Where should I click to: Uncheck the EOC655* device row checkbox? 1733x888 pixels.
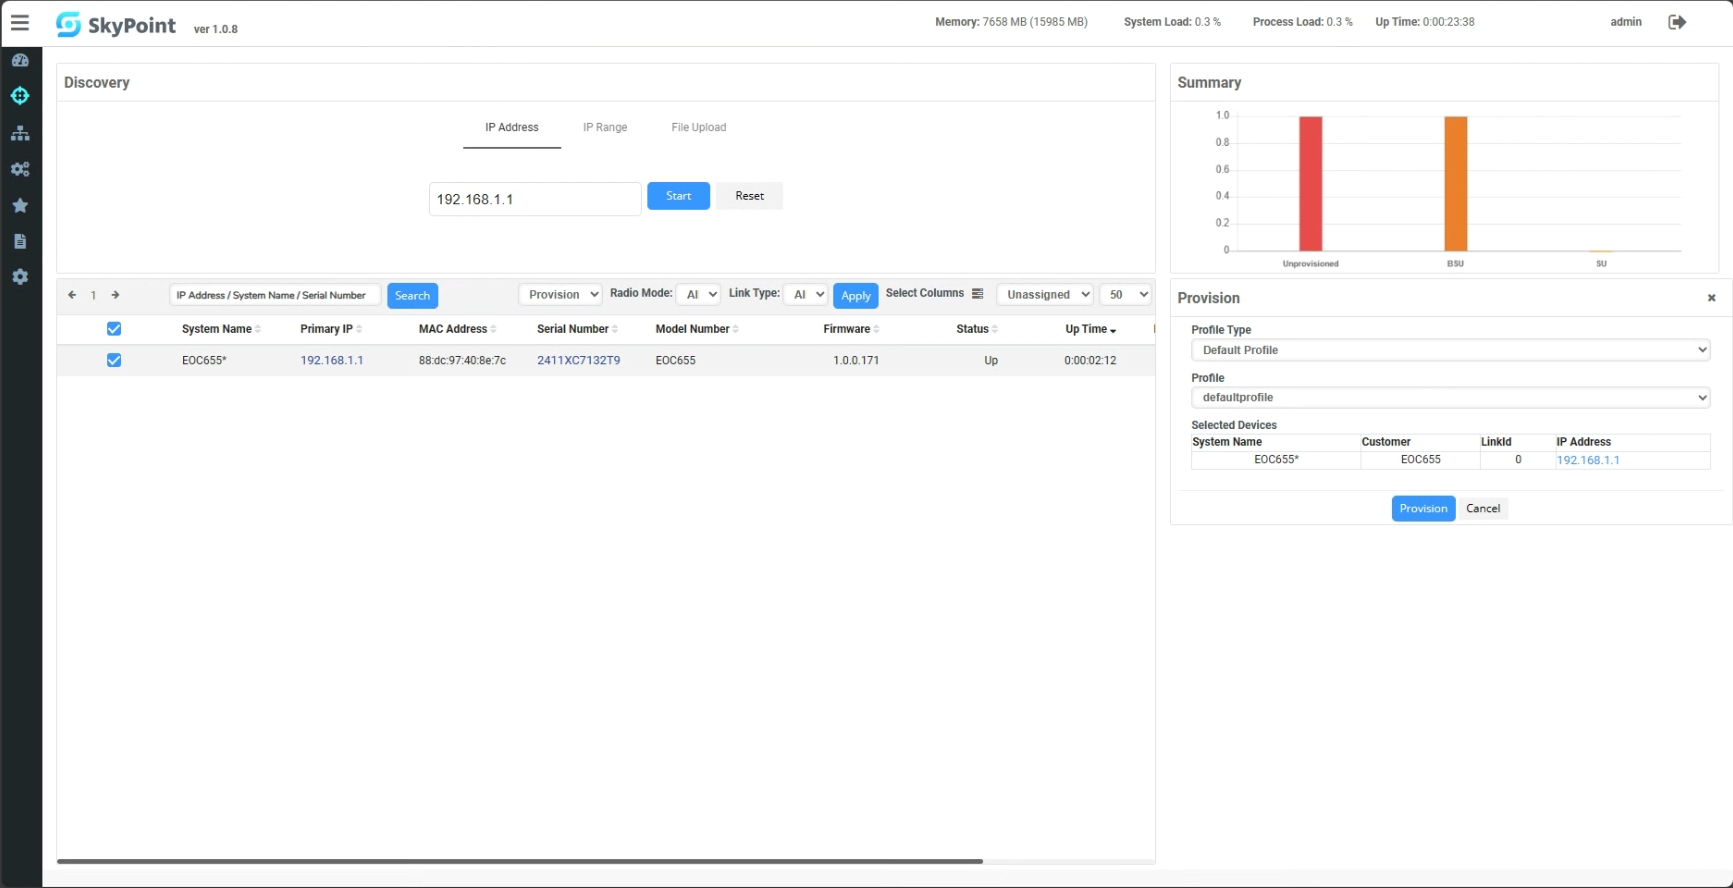114,360
